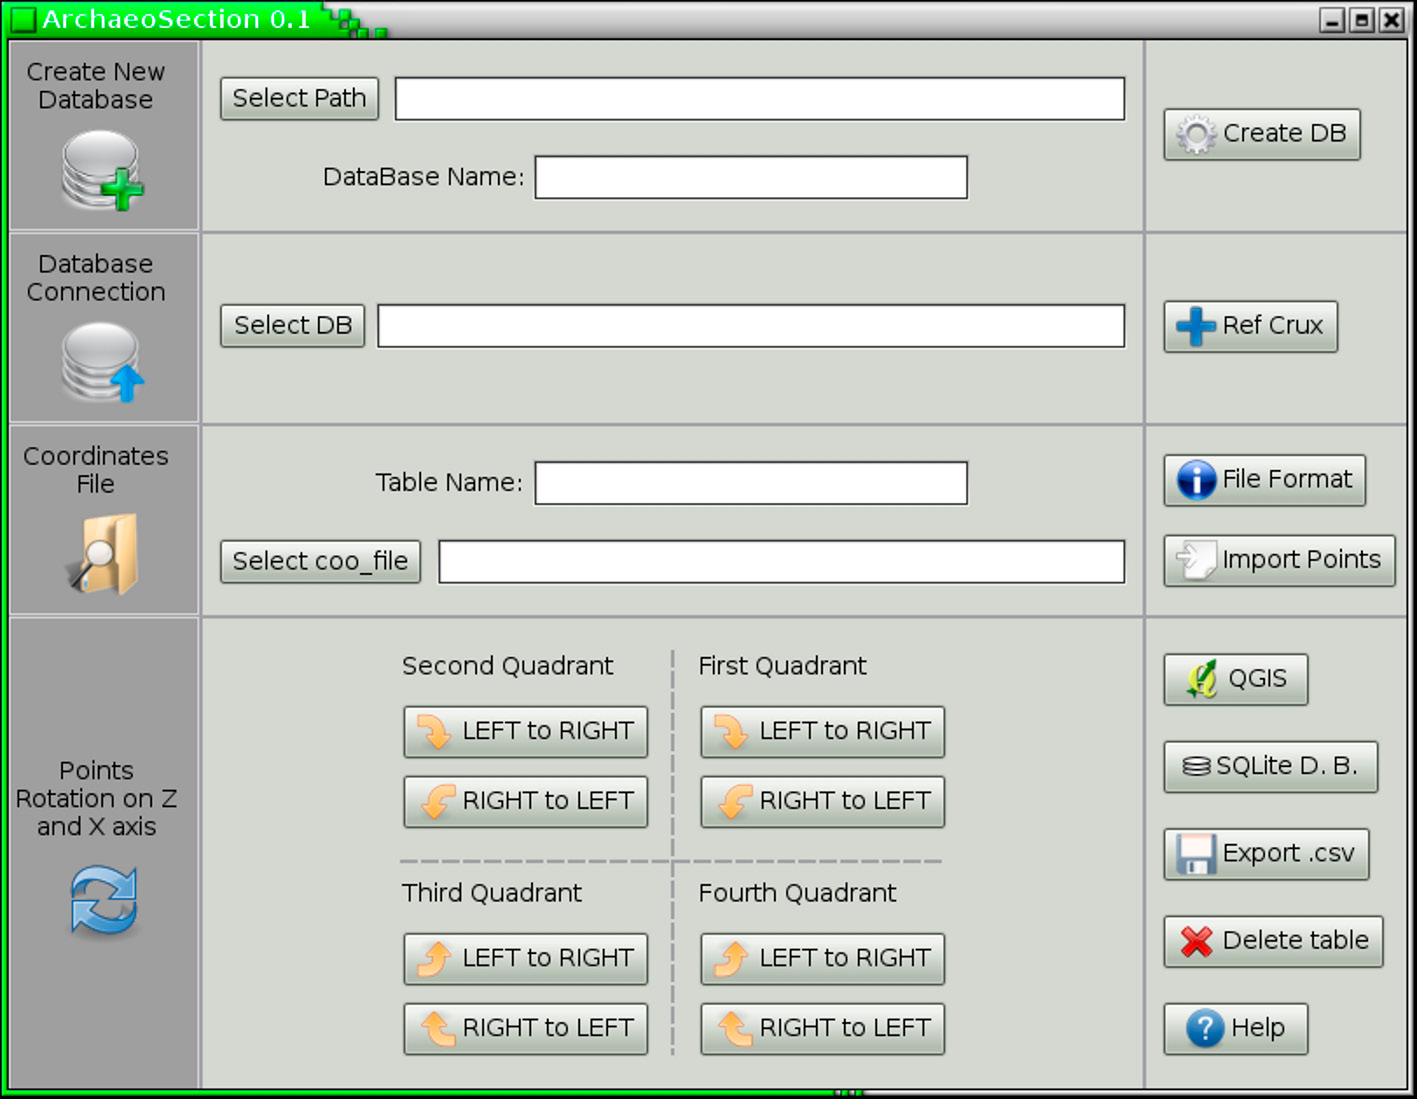This screenshot has width=1417, height=1099.
Task: Click the question mark Help icon
Action: coord(1205,1029)
